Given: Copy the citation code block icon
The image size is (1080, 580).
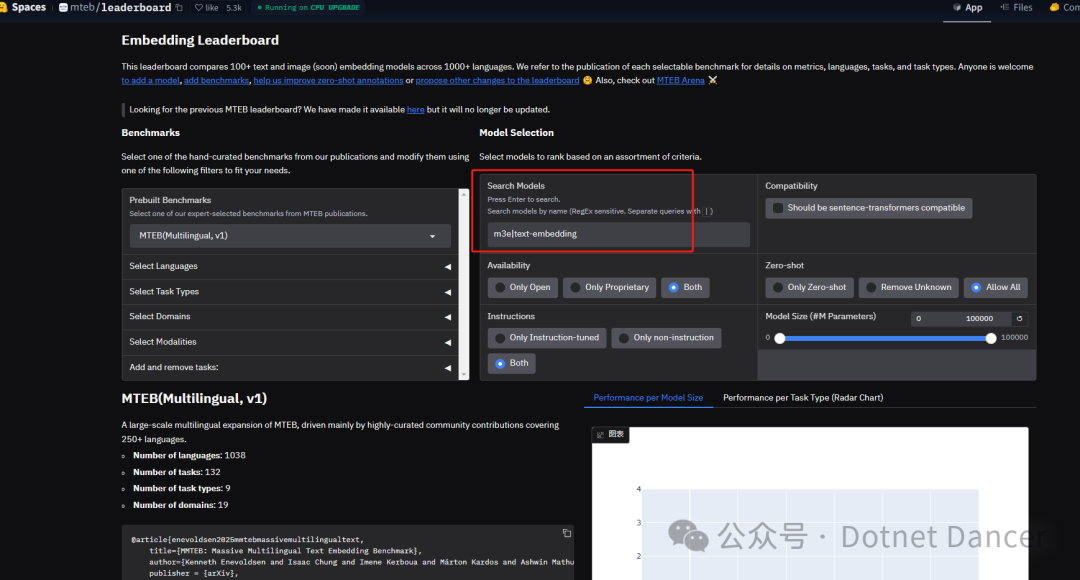Looking at the screenshot, I should 567,533.
